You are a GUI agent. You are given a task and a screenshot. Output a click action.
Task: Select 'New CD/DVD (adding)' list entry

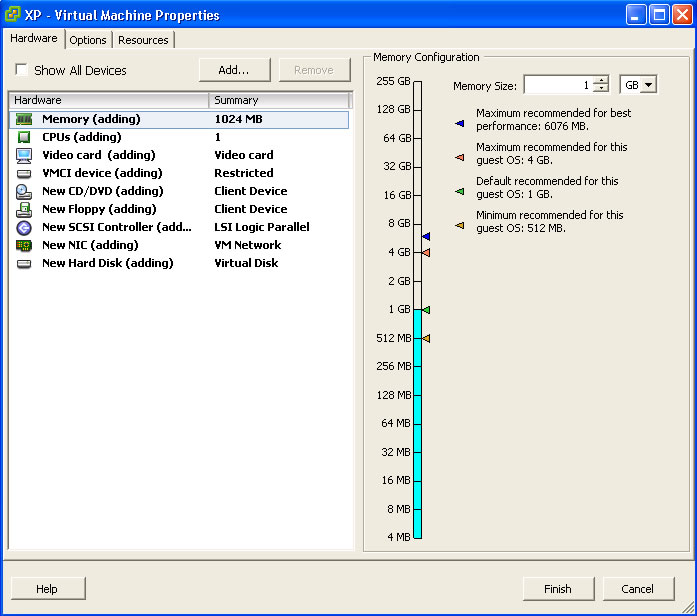tap(103, 191)
